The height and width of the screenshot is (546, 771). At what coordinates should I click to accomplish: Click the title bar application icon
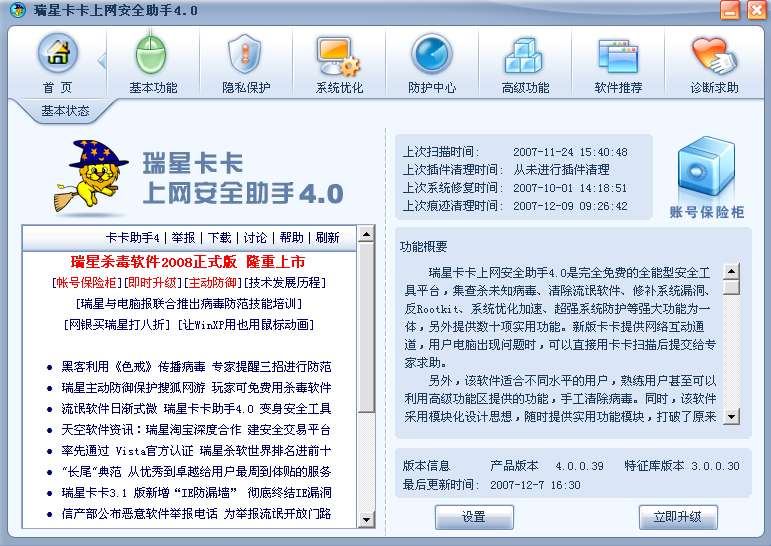click(x=17, y=10)
